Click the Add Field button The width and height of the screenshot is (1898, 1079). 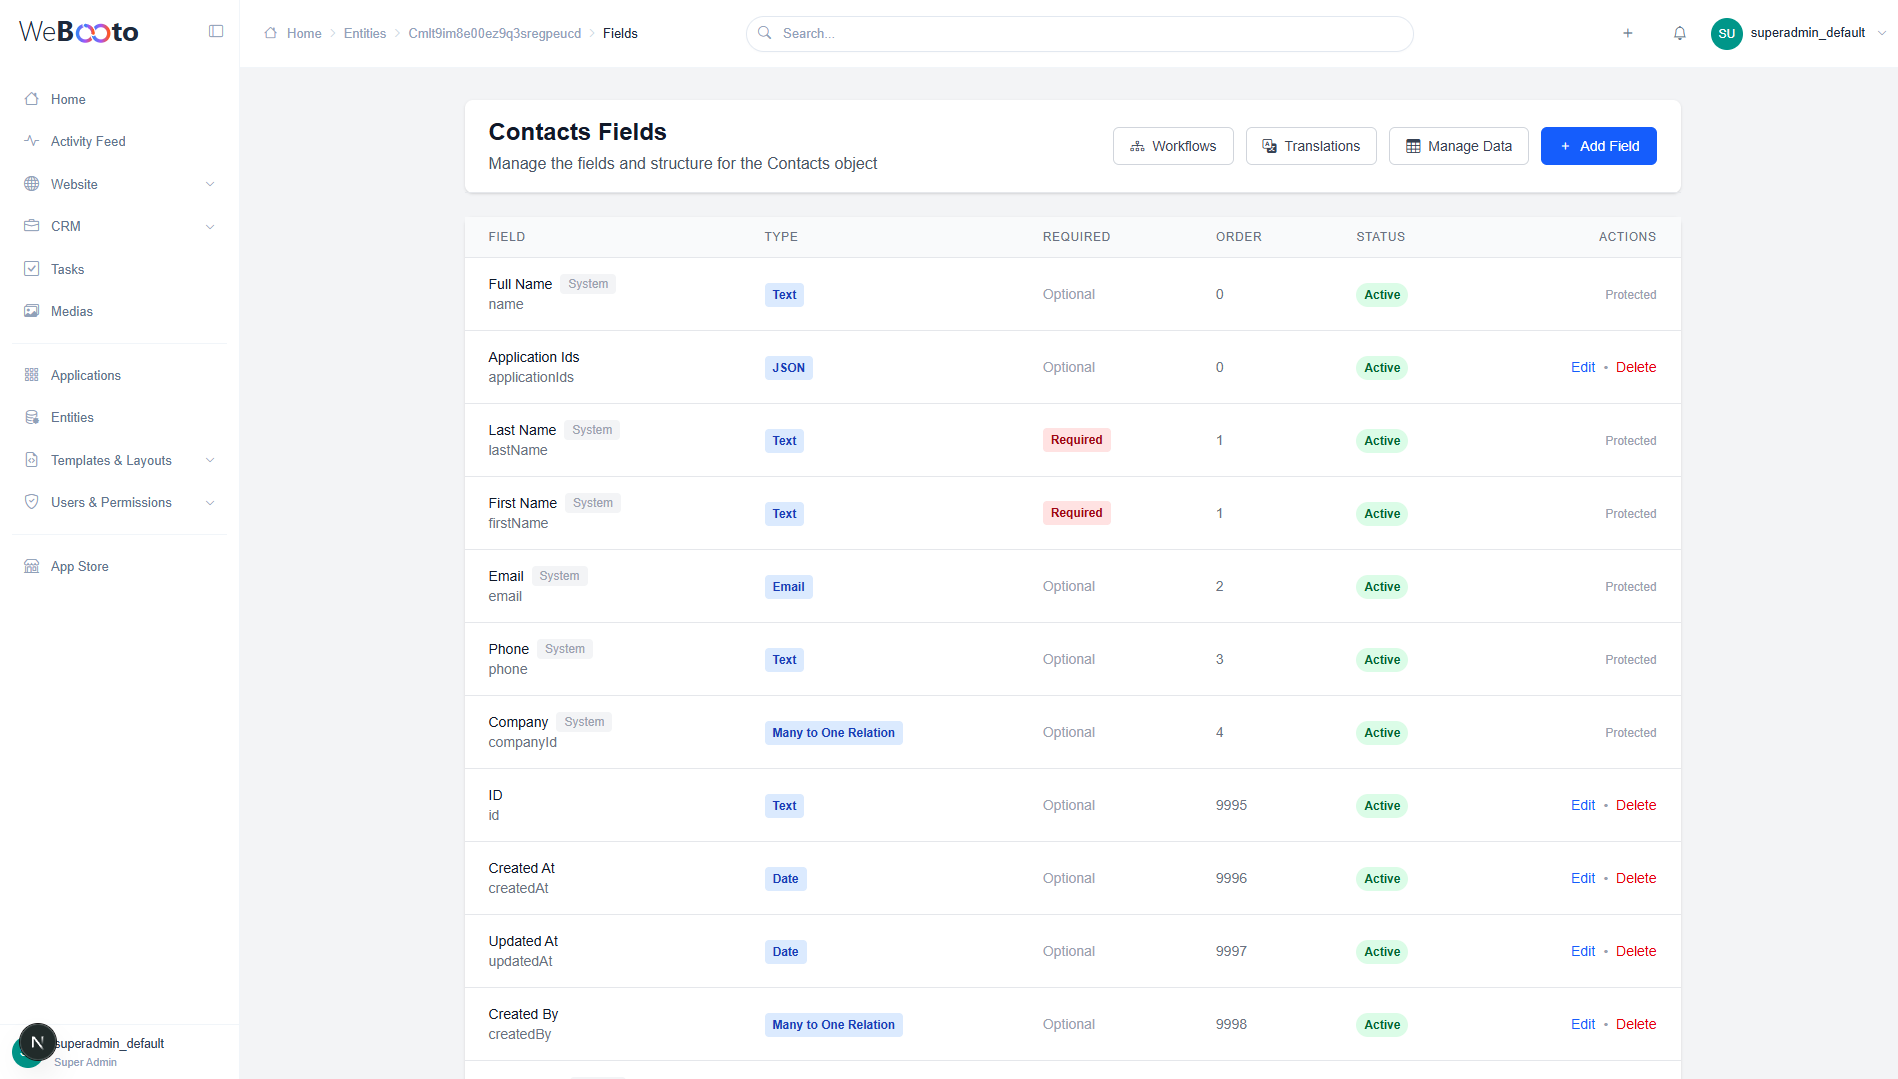point(1598,146)
